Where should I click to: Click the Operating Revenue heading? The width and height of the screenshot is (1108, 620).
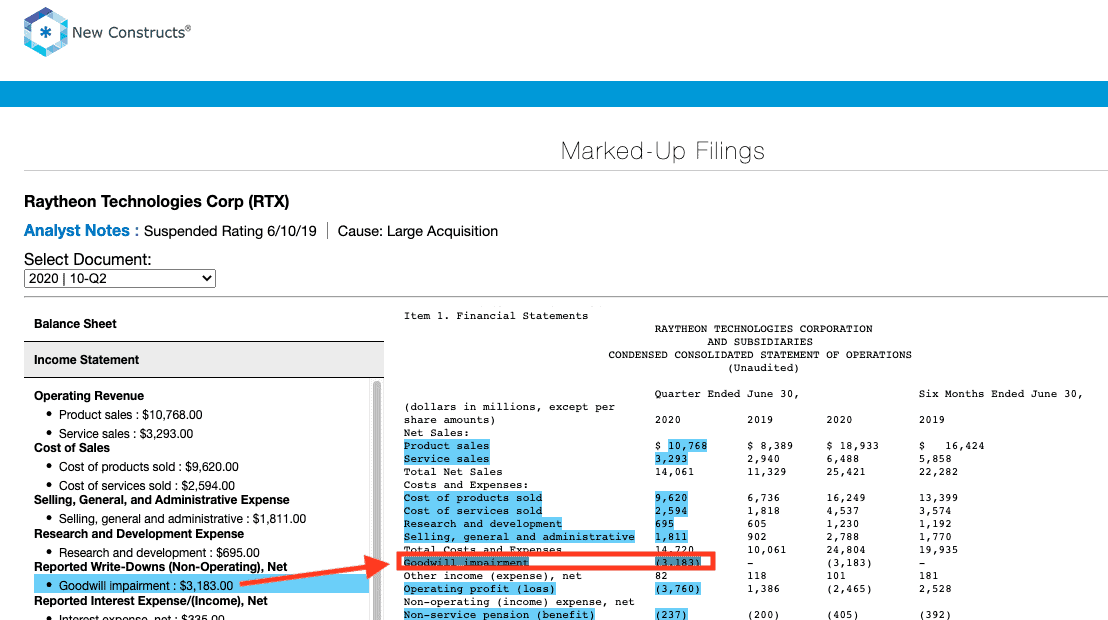89,396
